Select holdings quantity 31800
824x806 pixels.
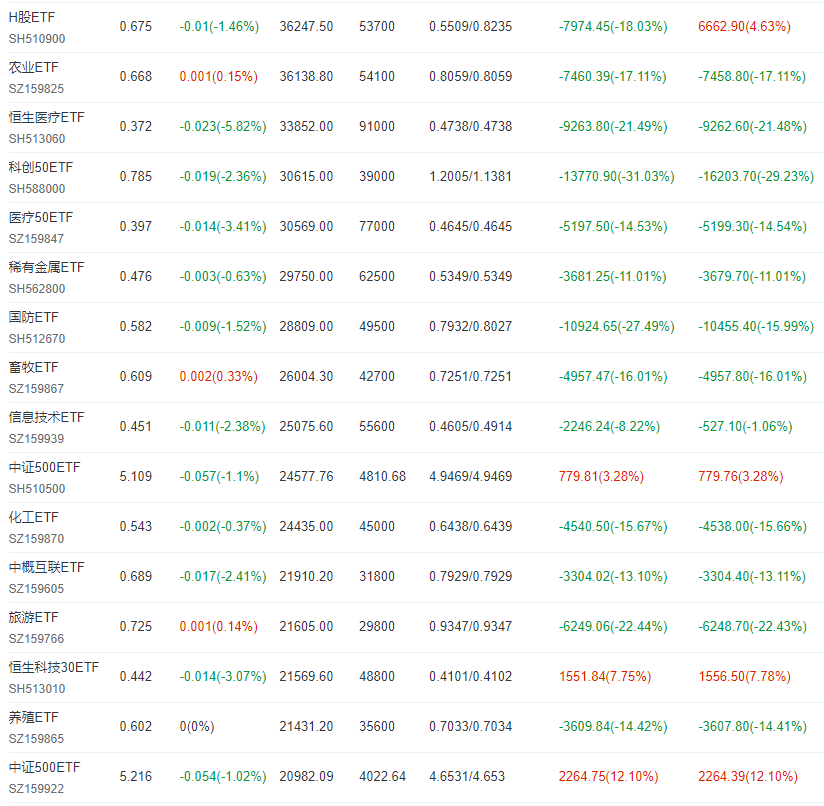pyautogui.click(x=377, y=576)
